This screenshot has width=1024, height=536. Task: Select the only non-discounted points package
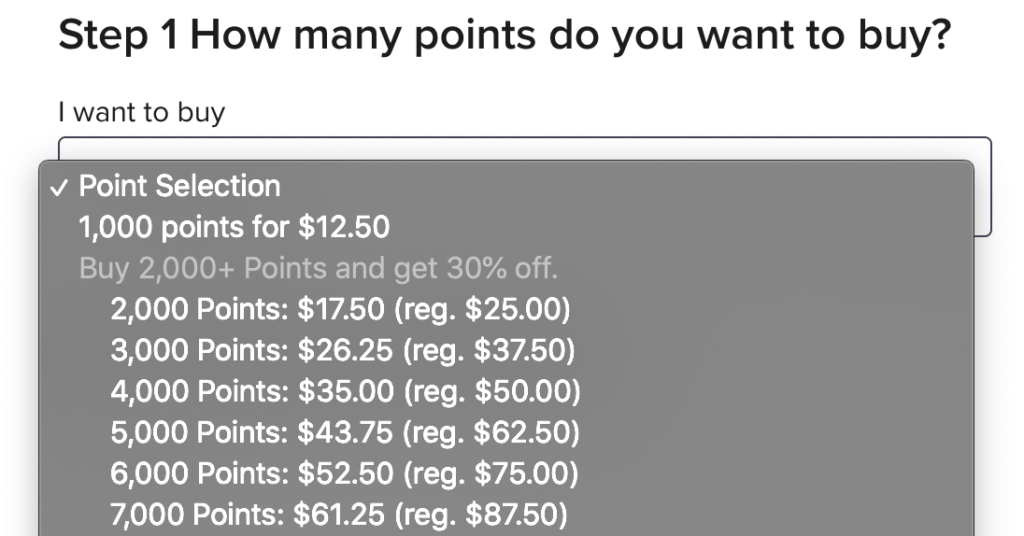(x=234, y=228)
